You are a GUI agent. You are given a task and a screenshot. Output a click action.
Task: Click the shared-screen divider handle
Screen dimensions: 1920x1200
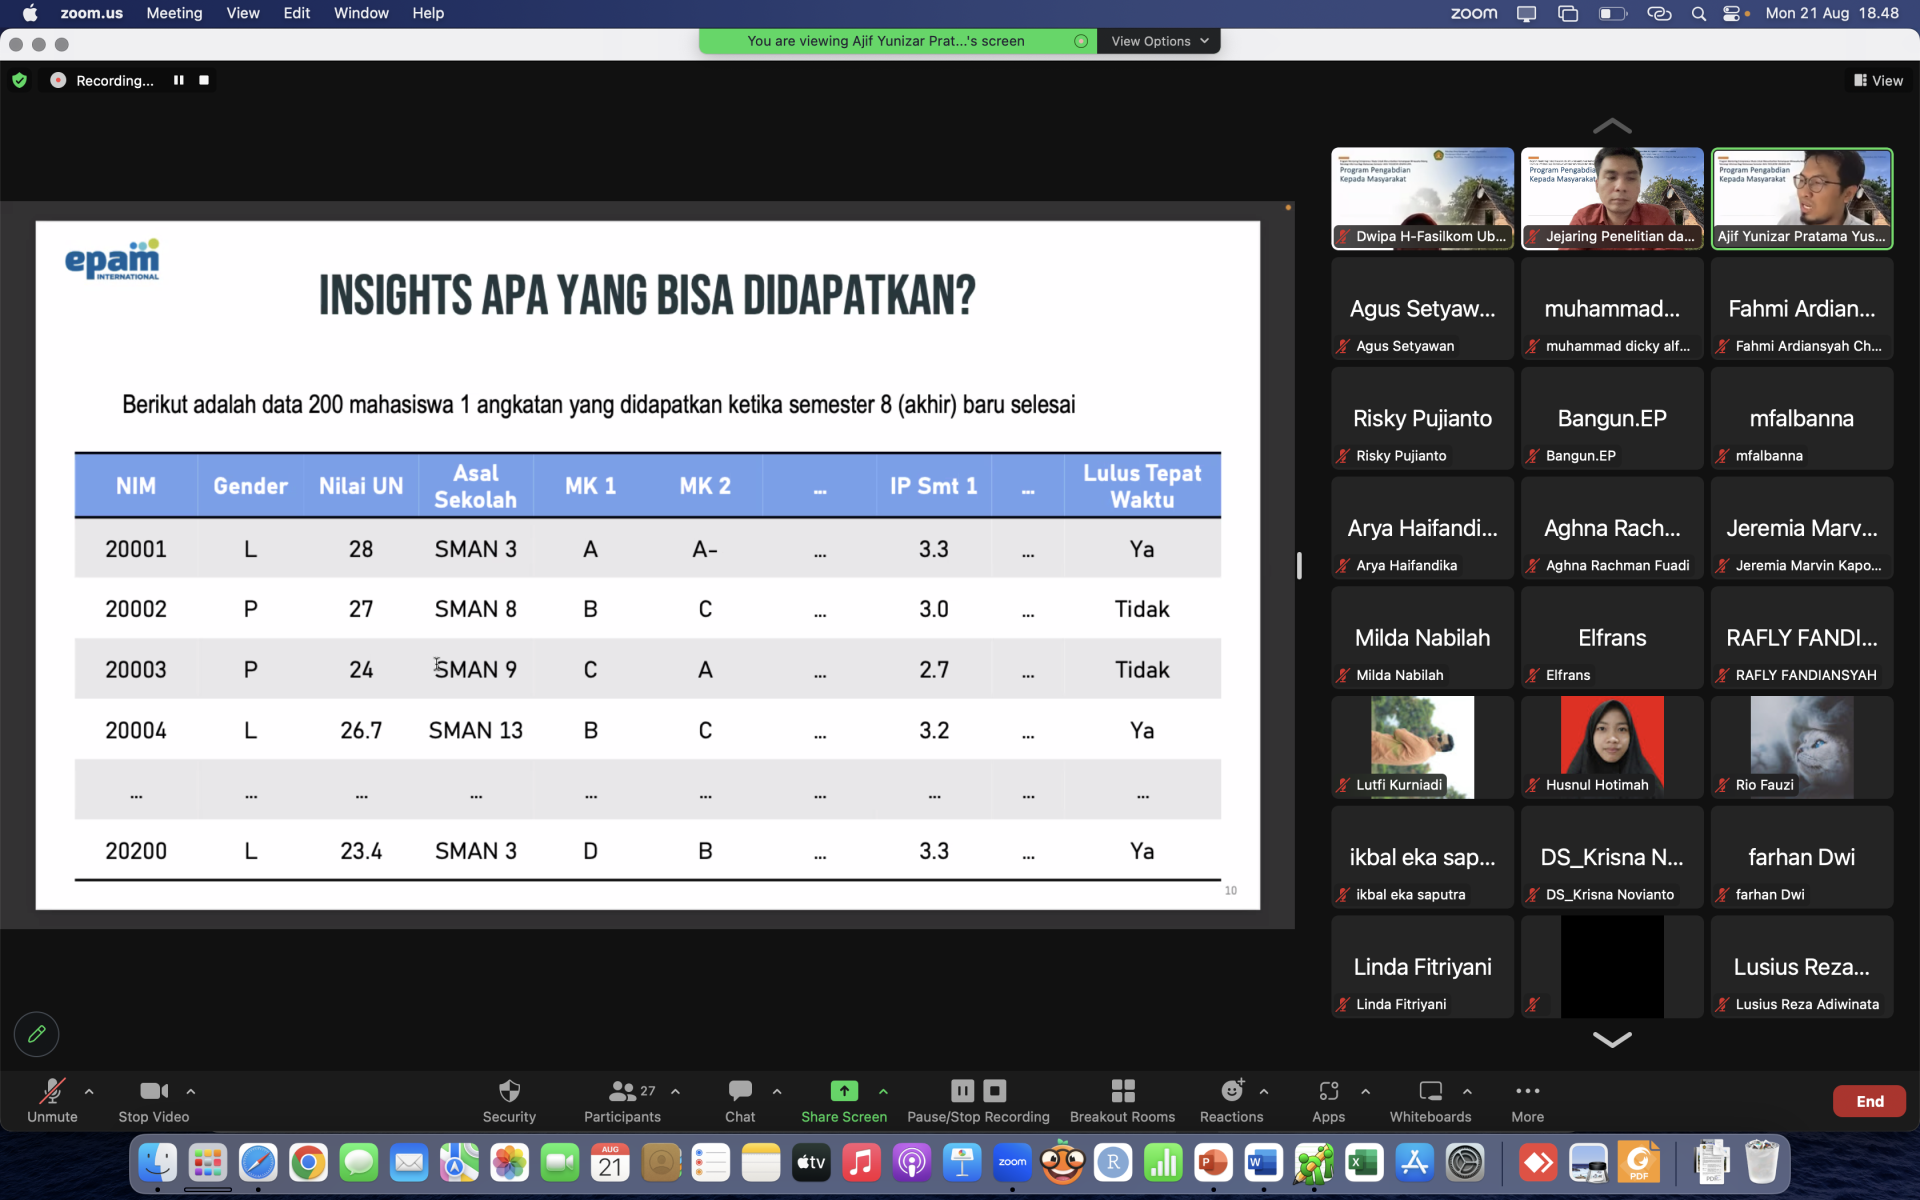coord(1299,565)
